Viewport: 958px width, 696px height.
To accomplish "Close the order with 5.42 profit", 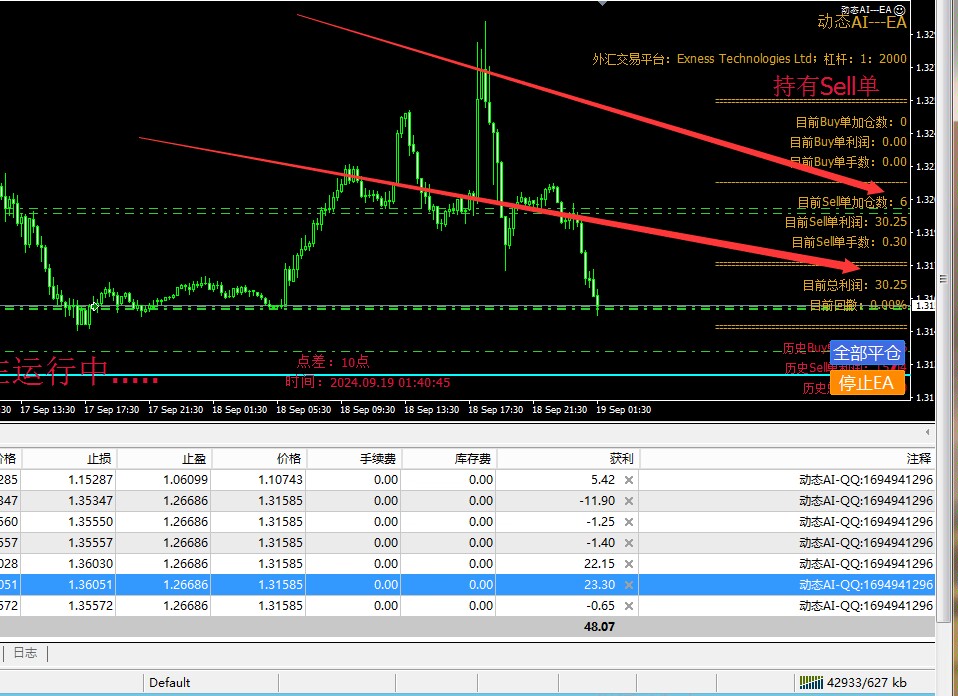I will click(628, 480).
